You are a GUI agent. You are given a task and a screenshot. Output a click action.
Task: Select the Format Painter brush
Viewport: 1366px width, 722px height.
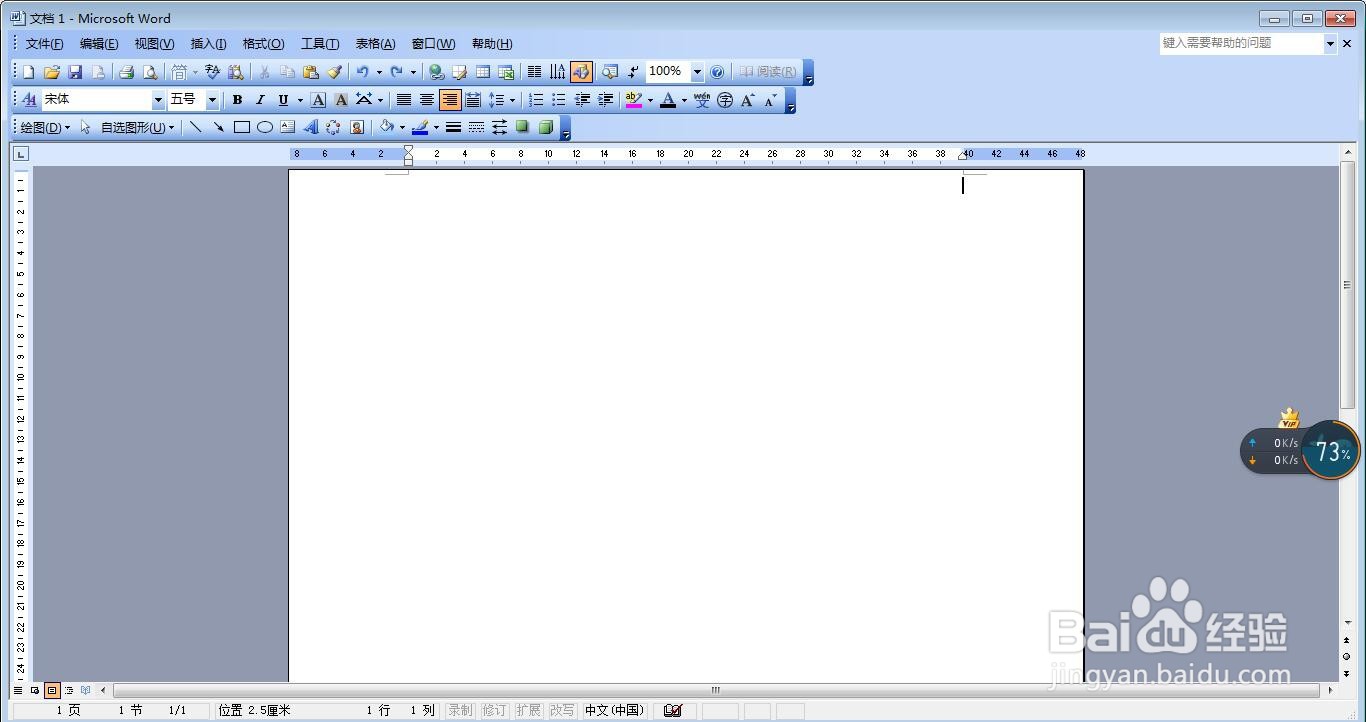click(335, 72)
